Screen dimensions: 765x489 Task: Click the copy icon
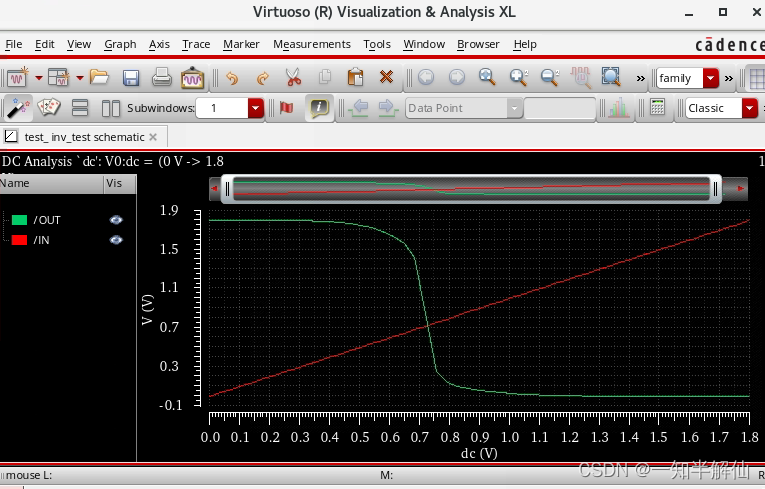324,77
